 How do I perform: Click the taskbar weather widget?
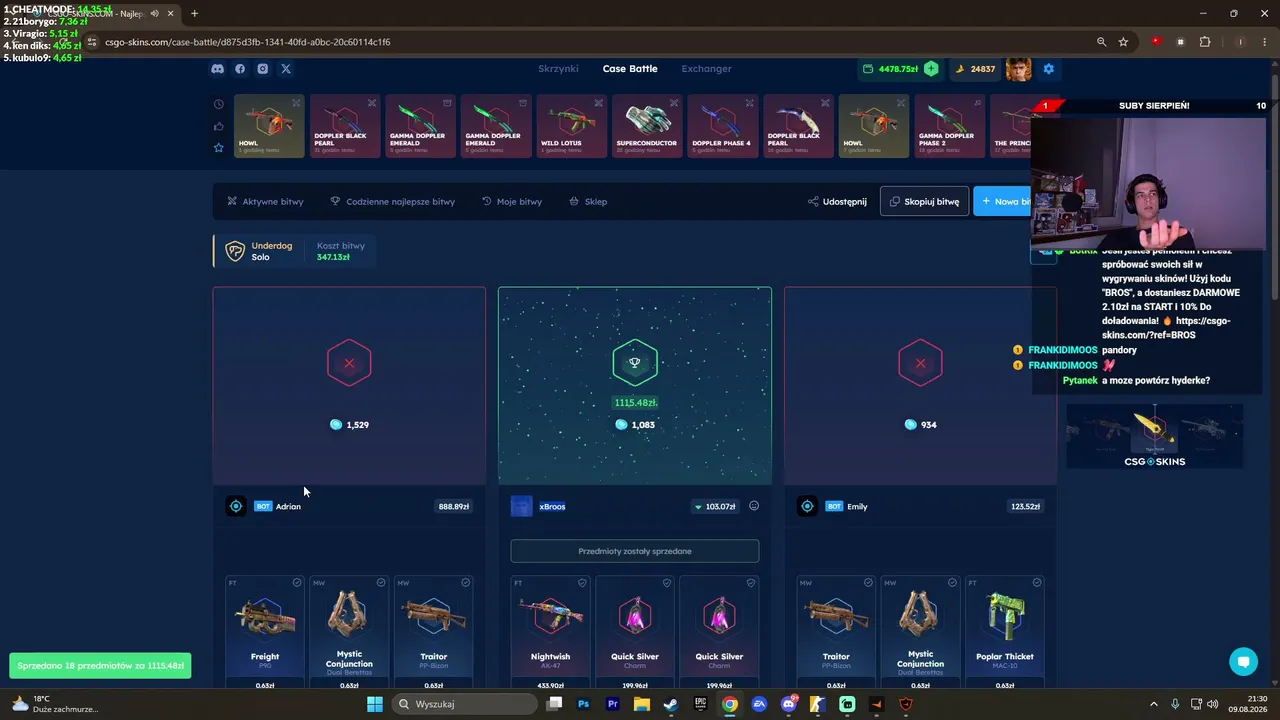tap(56, 704)
